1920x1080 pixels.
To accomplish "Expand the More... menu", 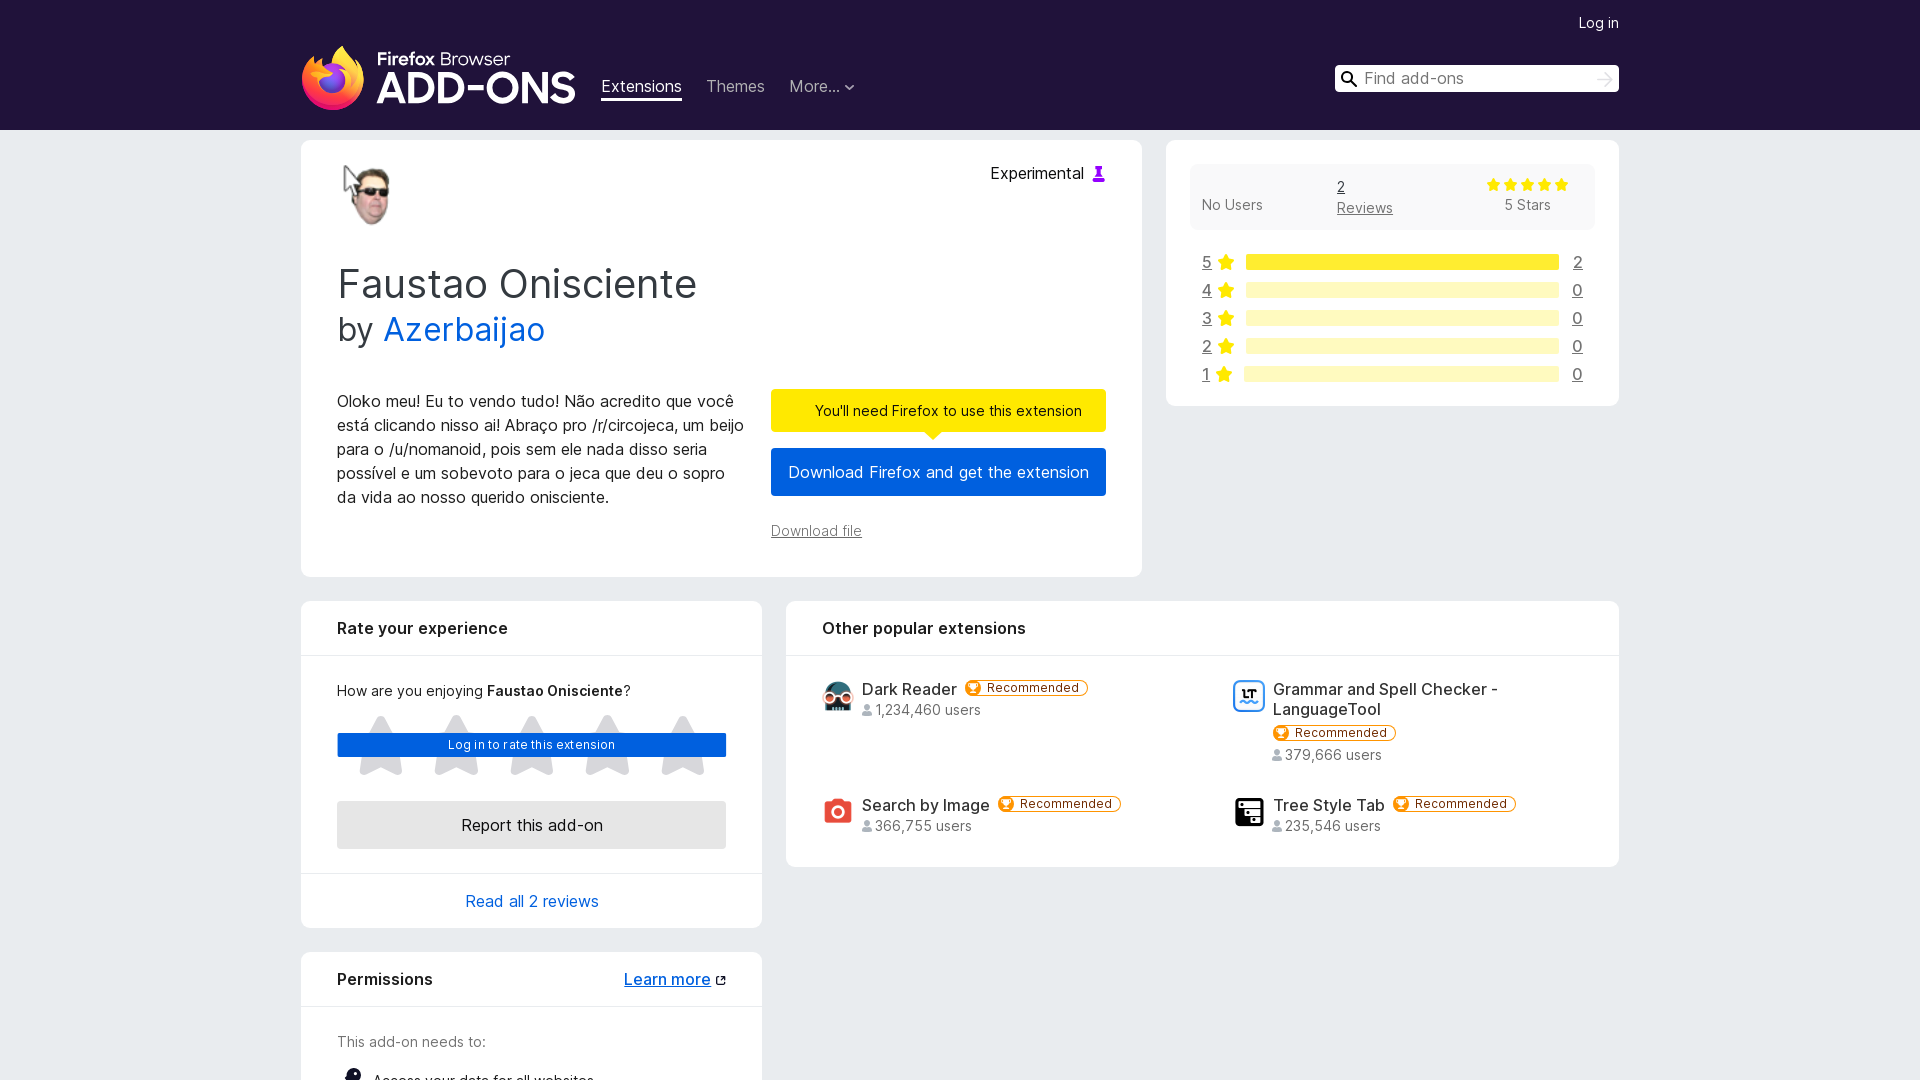I will pos(821,87).
